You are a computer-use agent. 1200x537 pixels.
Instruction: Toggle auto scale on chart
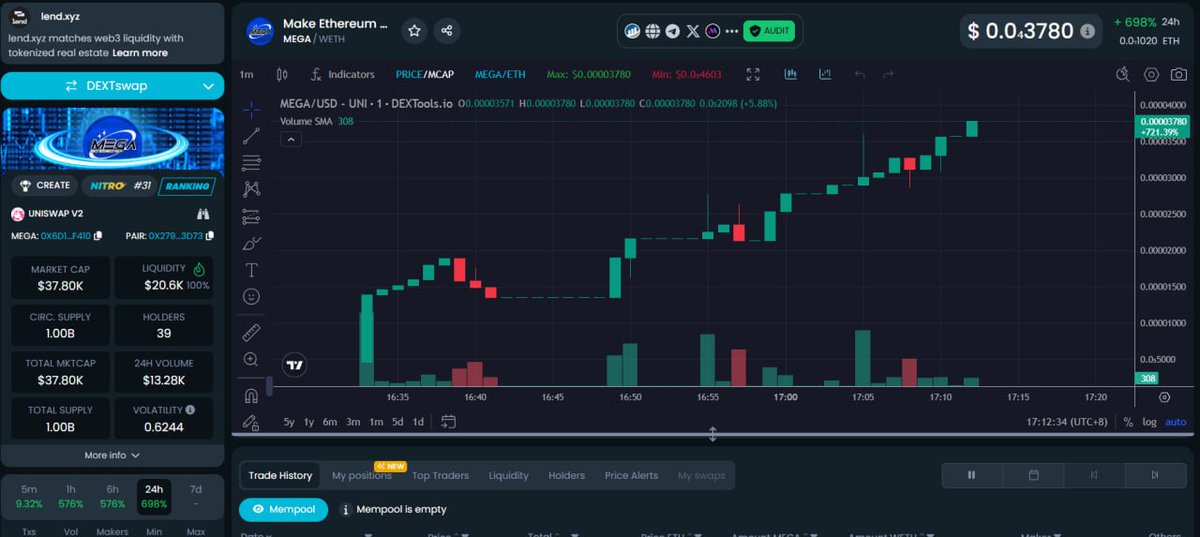coord(1175,422)
